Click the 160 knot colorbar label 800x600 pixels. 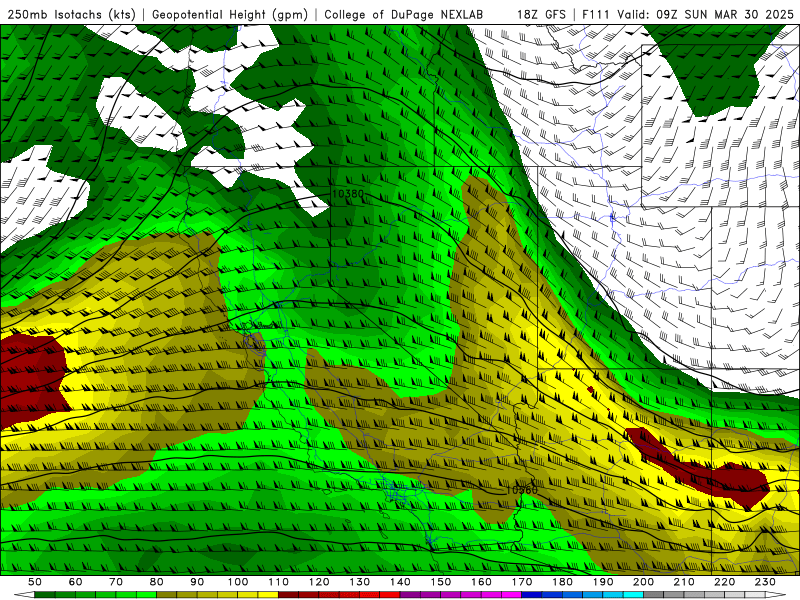(x=481, y=582)
